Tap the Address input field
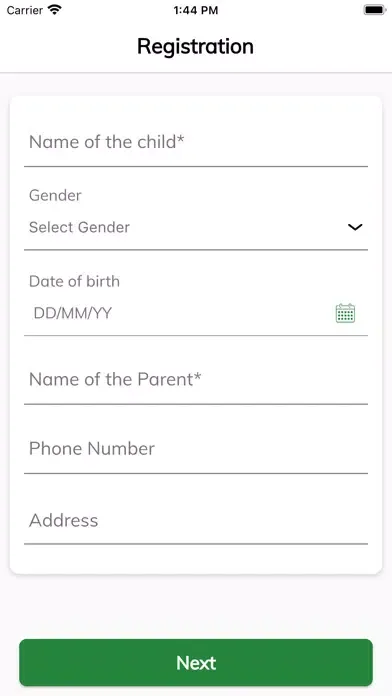392x696 pixels. point(196,520)
